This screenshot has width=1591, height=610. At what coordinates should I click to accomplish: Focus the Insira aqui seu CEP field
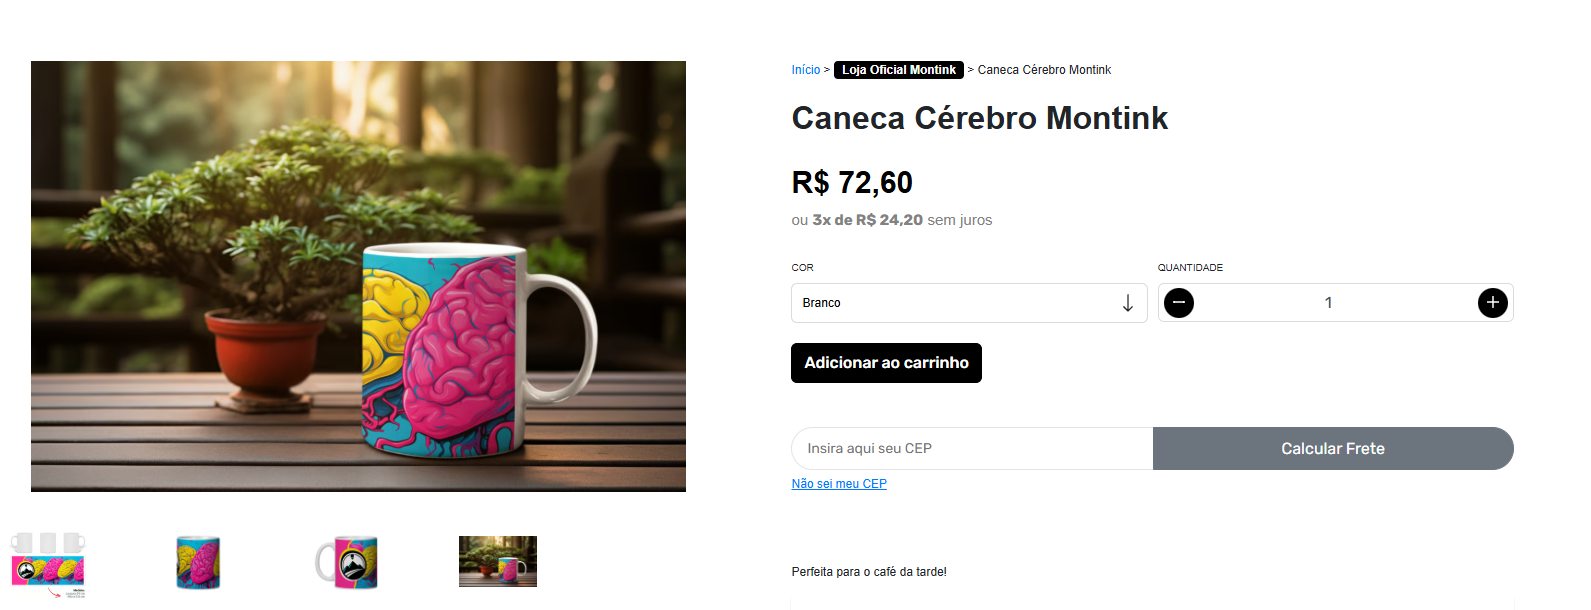(x=972, y=448)
